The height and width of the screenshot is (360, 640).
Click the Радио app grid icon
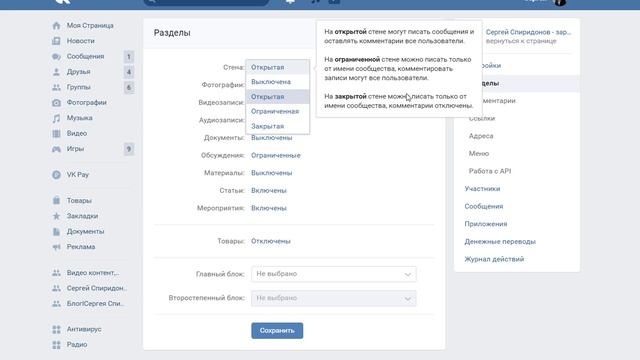pos(56,344)
